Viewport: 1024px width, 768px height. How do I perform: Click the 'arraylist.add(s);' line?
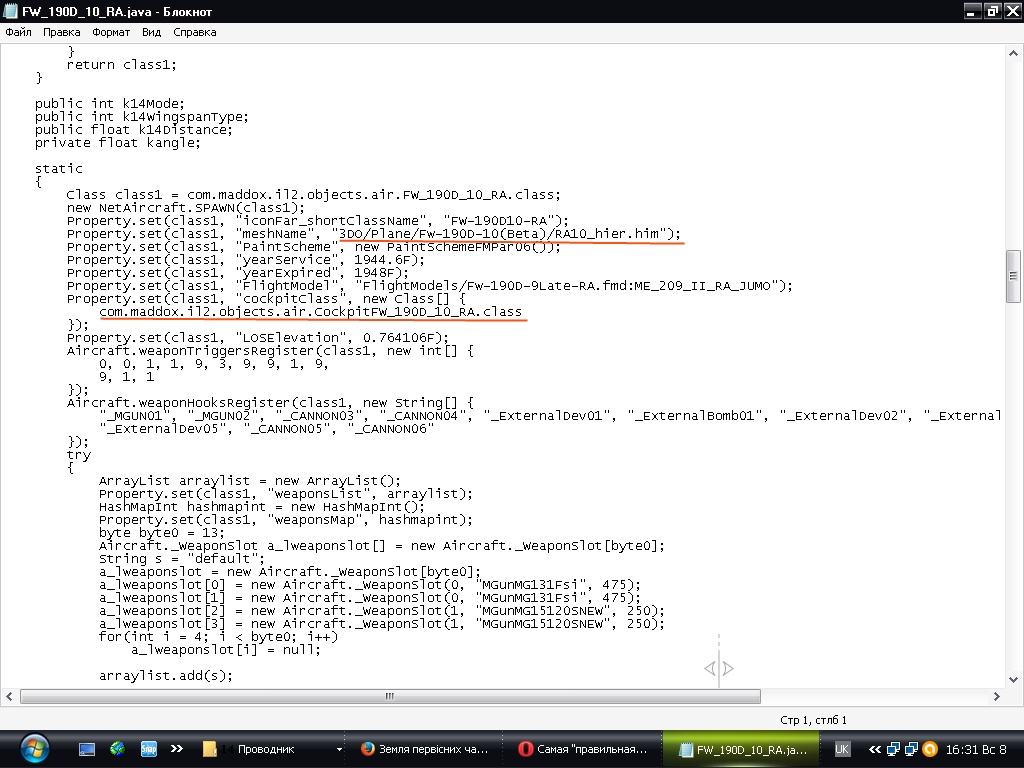point(166,675)
